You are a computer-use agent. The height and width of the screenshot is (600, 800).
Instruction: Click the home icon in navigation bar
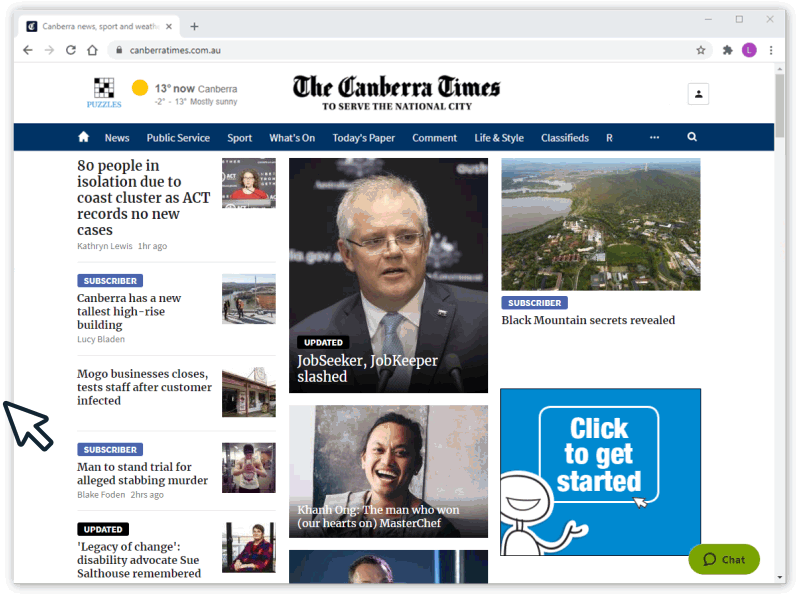(x=84, y=137)
